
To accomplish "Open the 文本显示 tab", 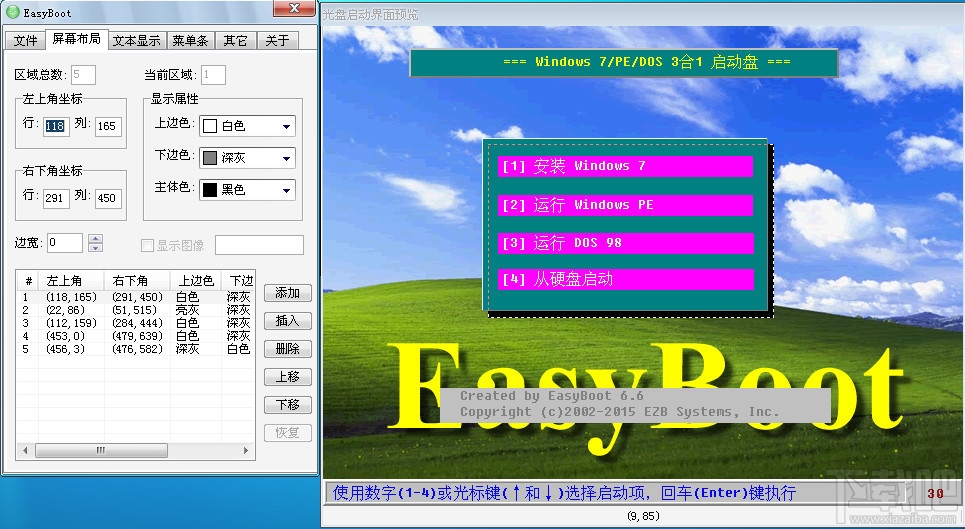I will point(137,40).
